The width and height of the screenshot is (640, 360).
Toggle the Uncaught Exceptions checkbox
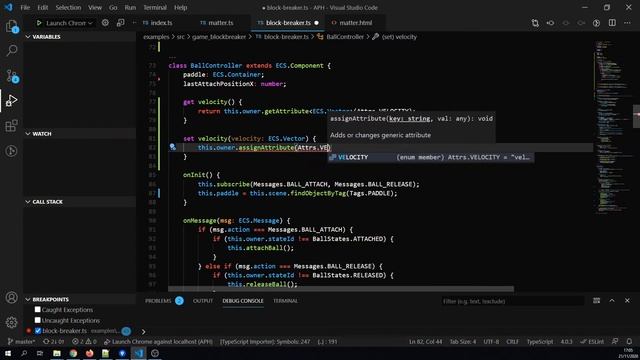38,320
